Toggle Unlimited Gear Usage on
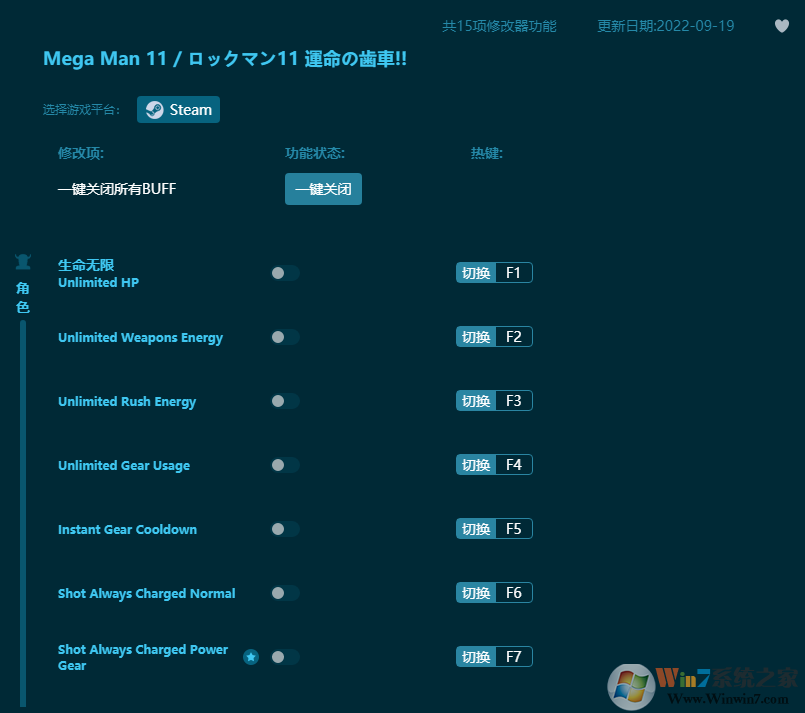The height and width of the screenshot is (713, 805). point(285,465)
